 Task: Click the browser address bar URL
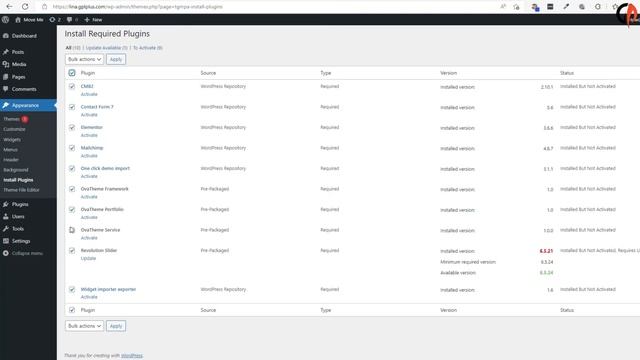coord(138,7)
